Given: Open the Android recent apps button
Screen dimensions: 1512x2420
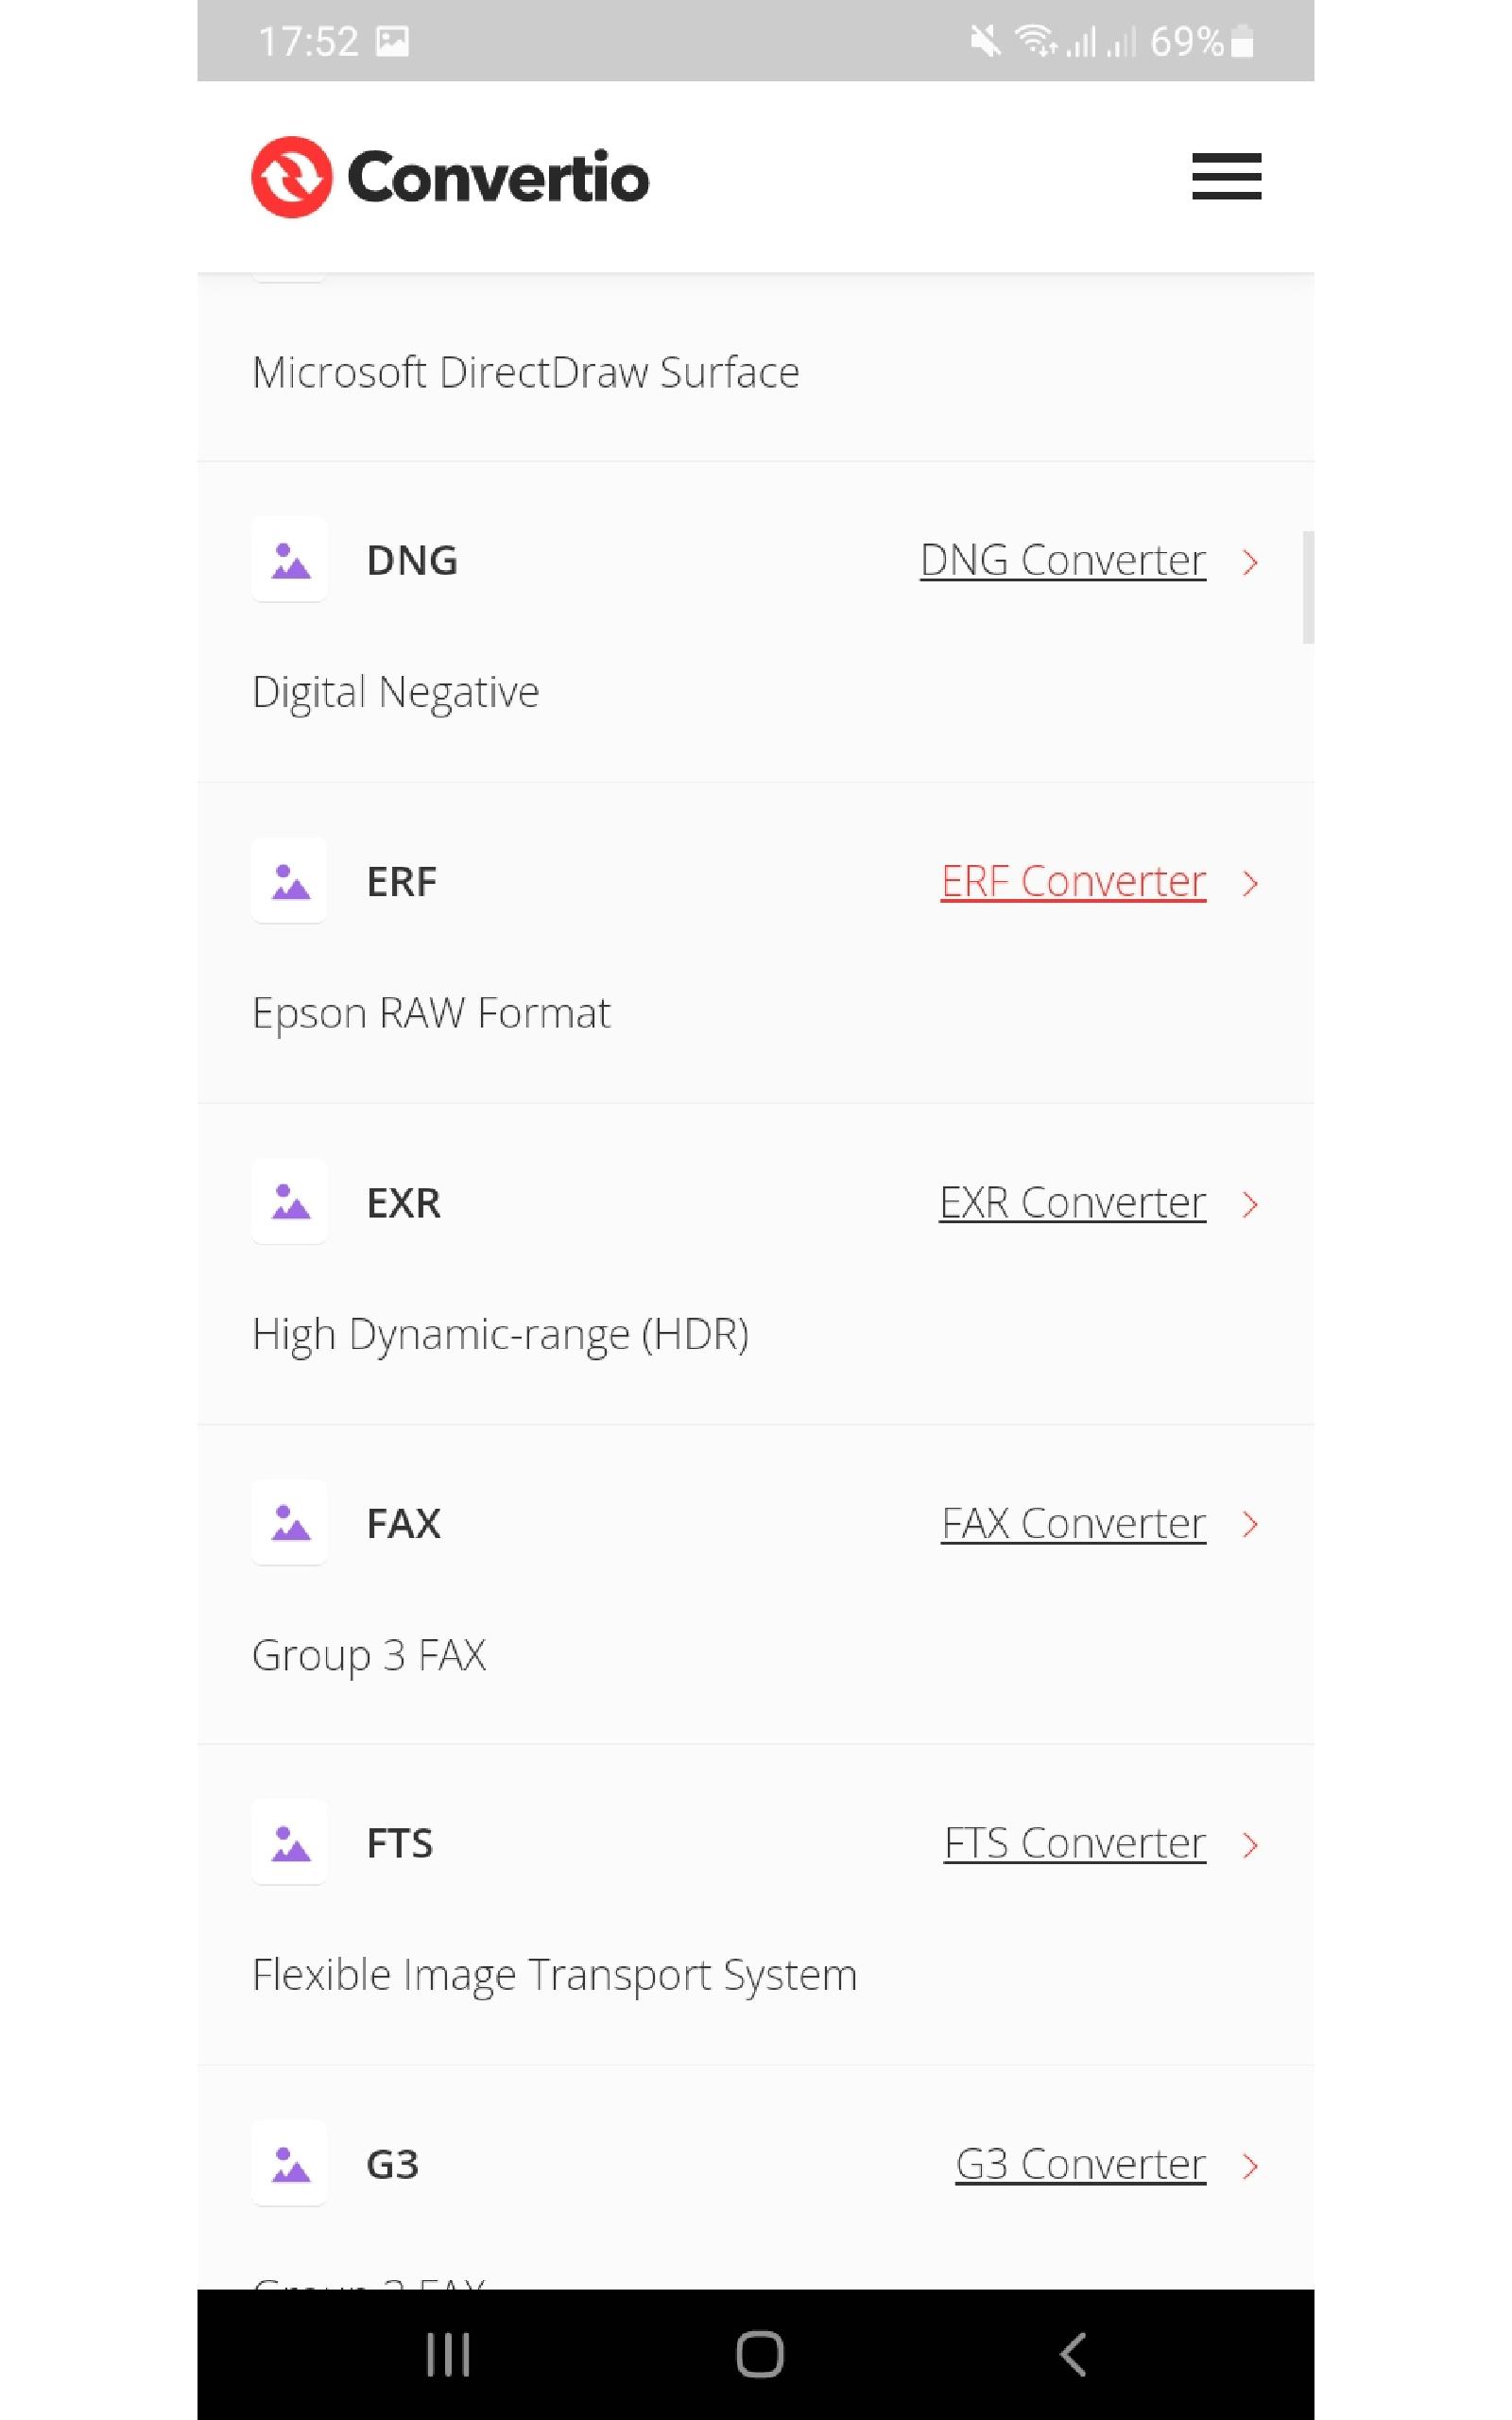Looking at the screenshot, I should pyautogui.click(x=448, y=2354).
